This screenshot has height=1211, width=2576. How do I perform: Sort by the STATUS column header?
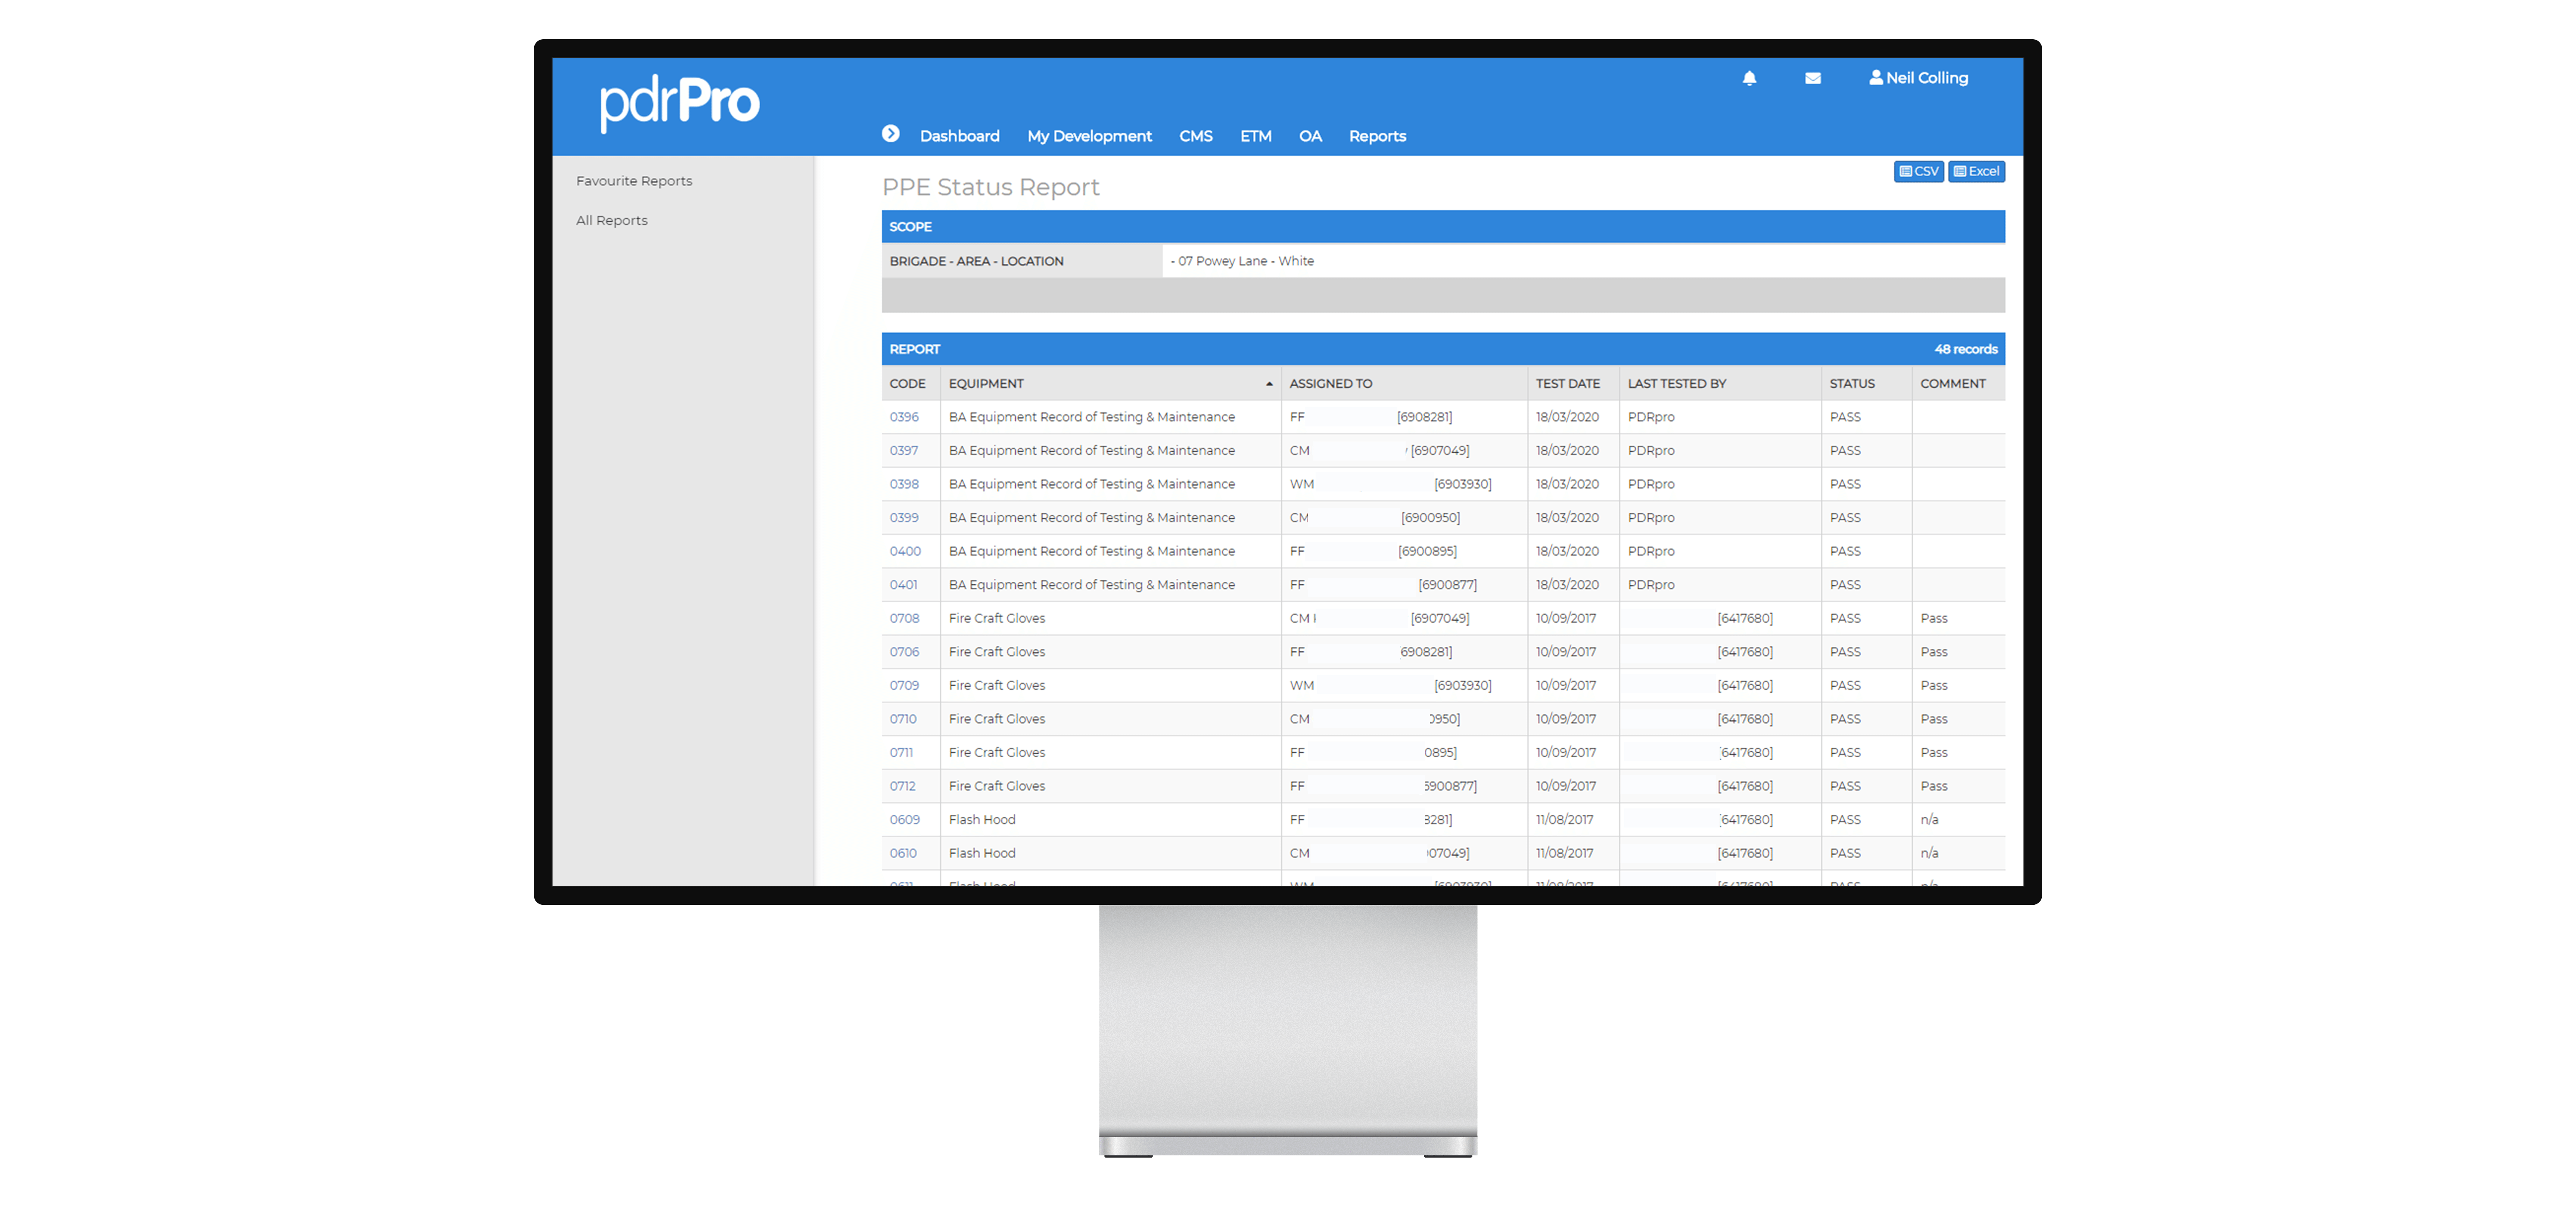pos(1852,384)
